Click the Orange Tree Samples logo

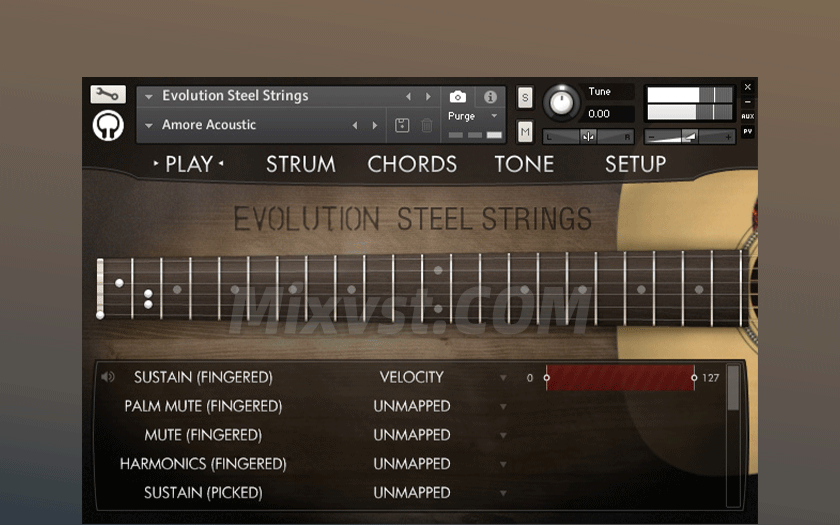tap(108, 125)
